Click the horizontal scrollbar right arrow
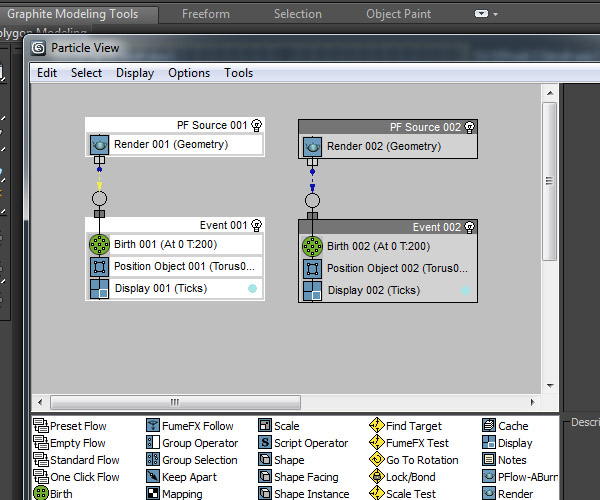 532,402
